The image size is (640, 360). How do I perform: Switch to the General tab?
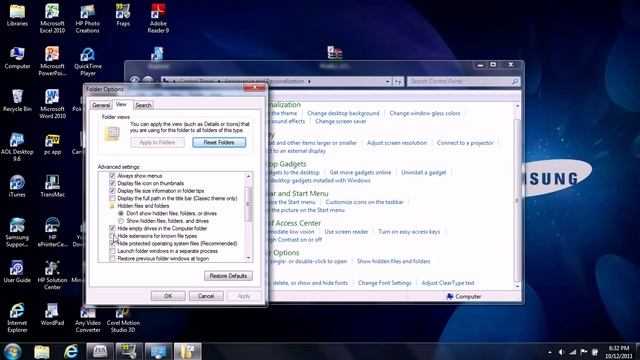(x=101, y=105)
